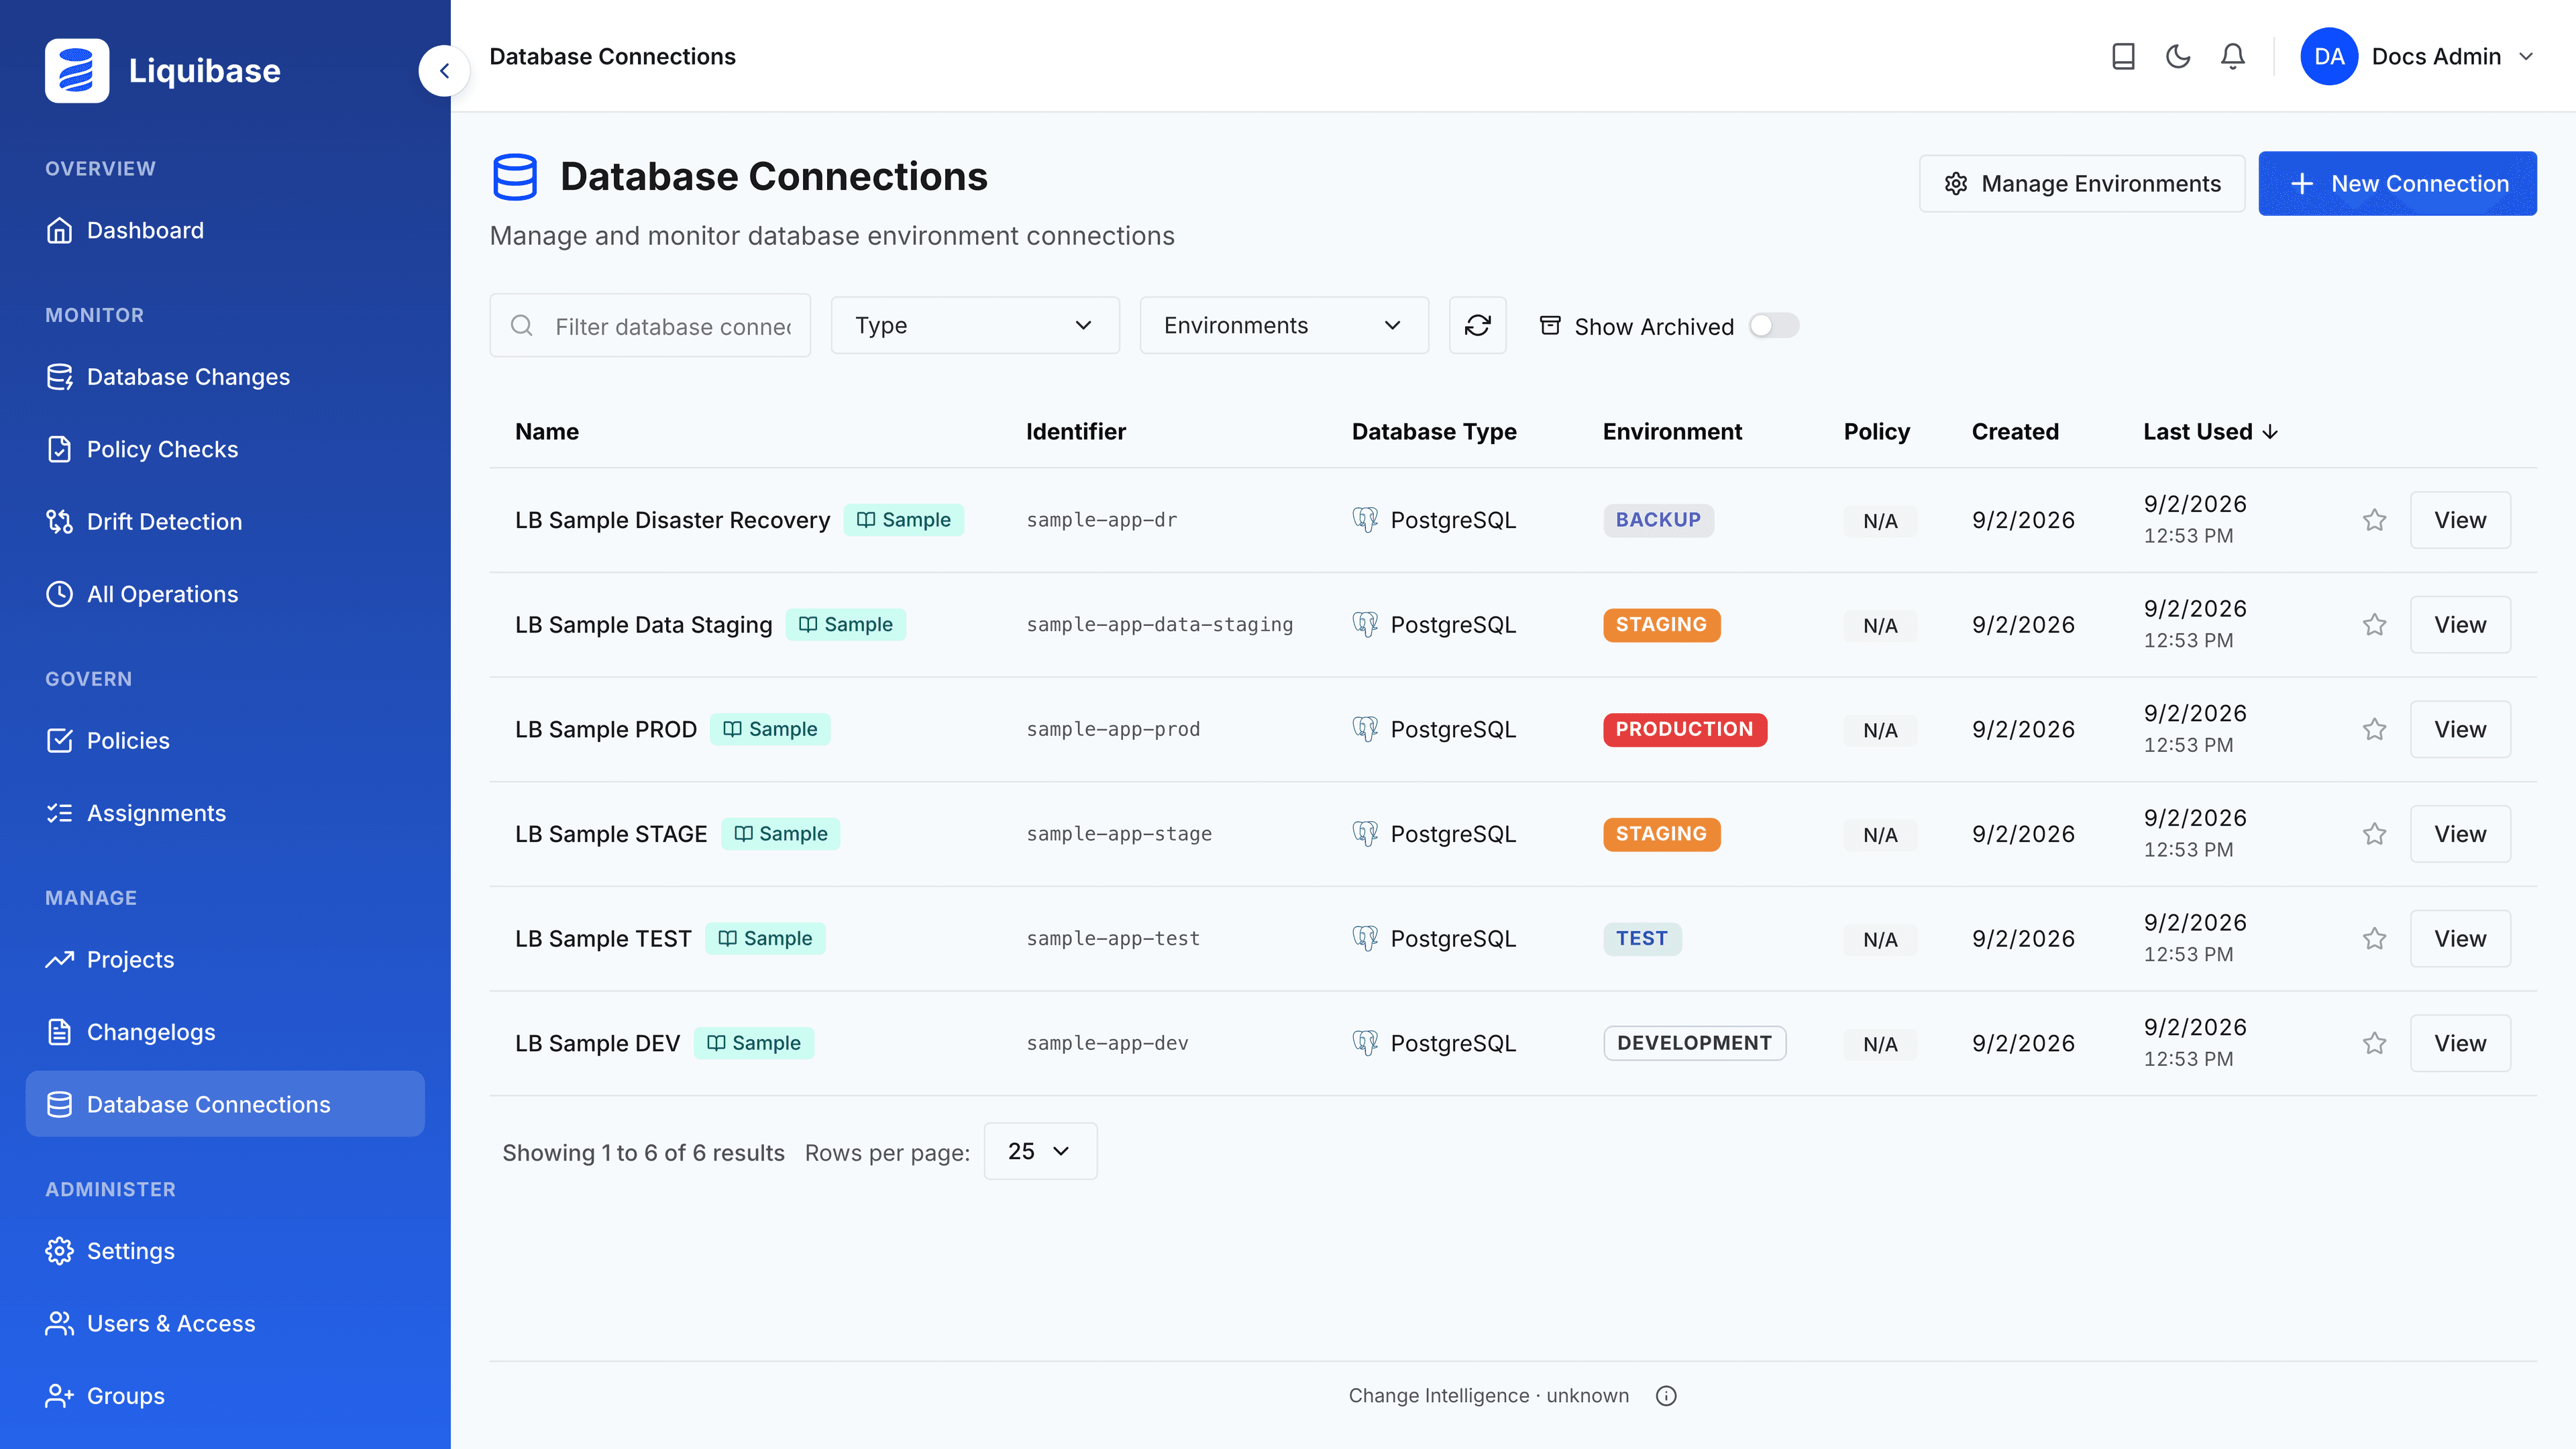Star the LB Sample PROD connection
The width and height of the screenshot is (2576, 1449).
tap(2374, 730)
